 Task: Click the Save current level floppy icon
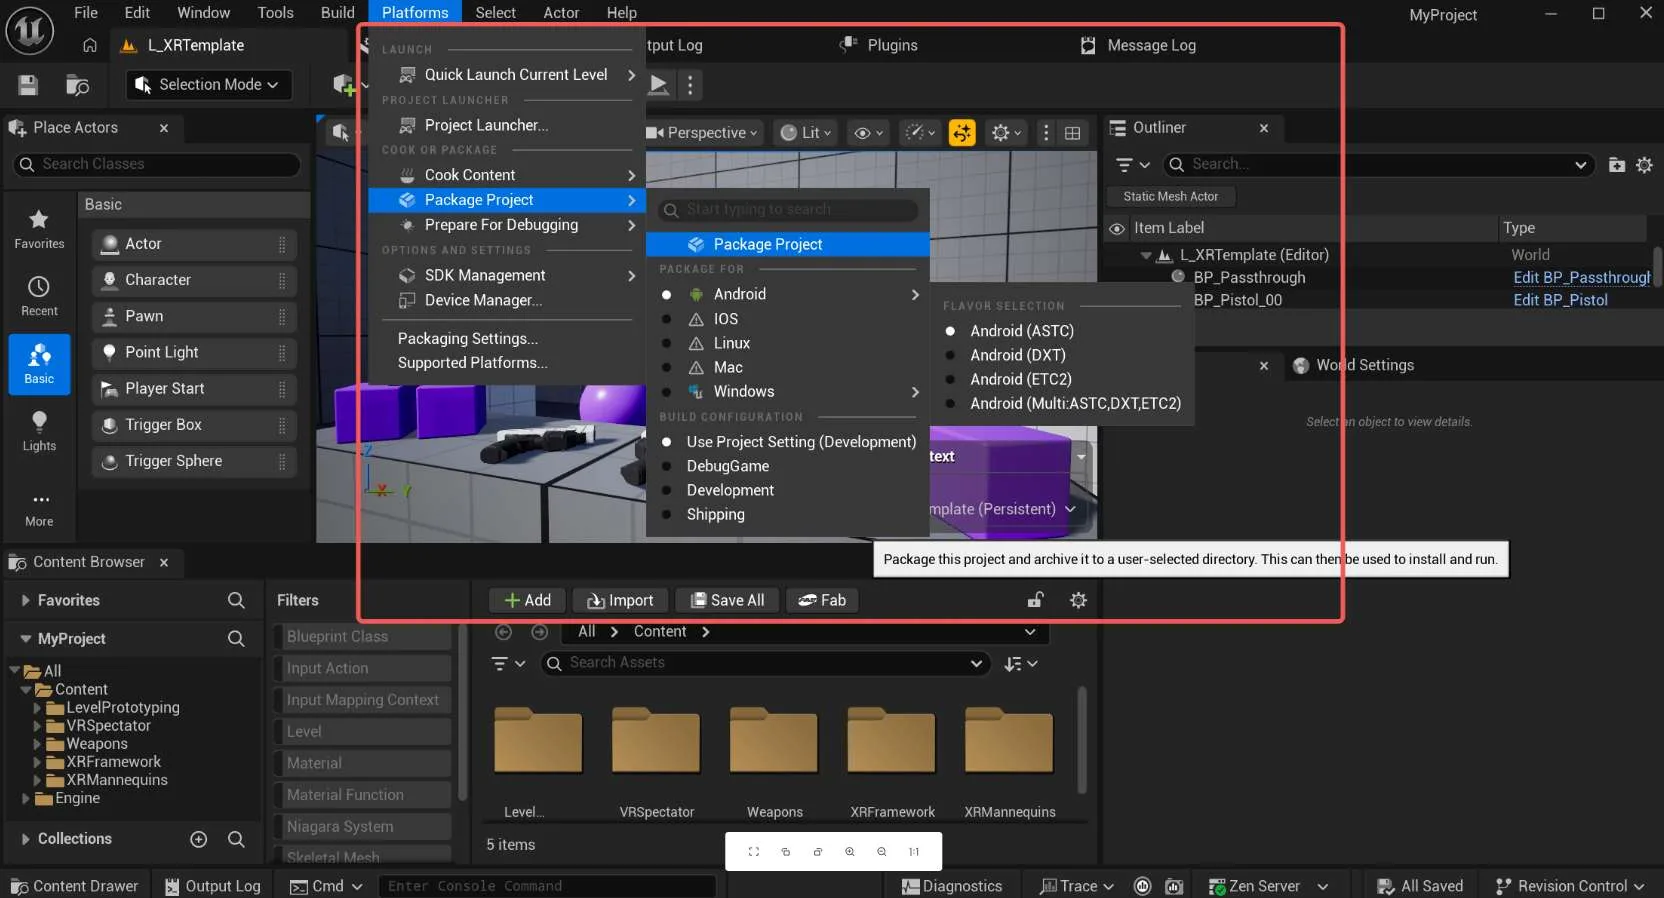click(x=28, y=85)
